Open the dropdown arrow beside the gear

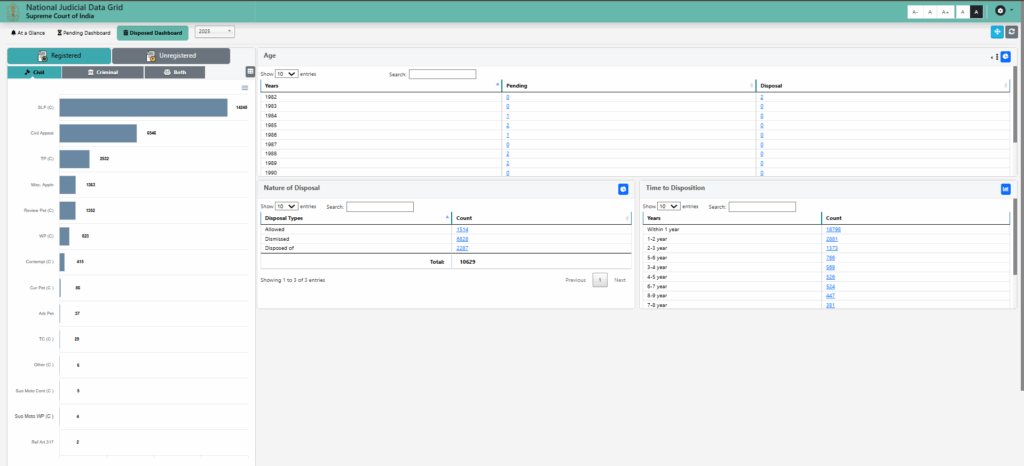click(1012, 10)
